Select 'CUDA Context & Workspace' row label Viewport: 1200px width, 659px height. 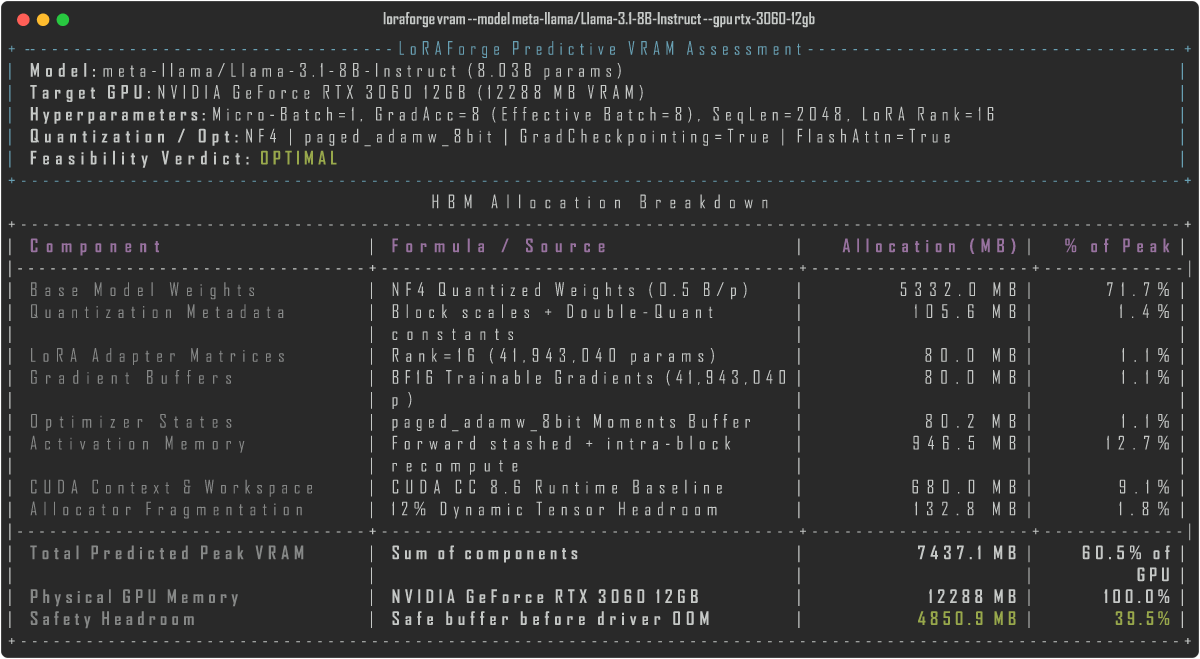tap(171, 489)
